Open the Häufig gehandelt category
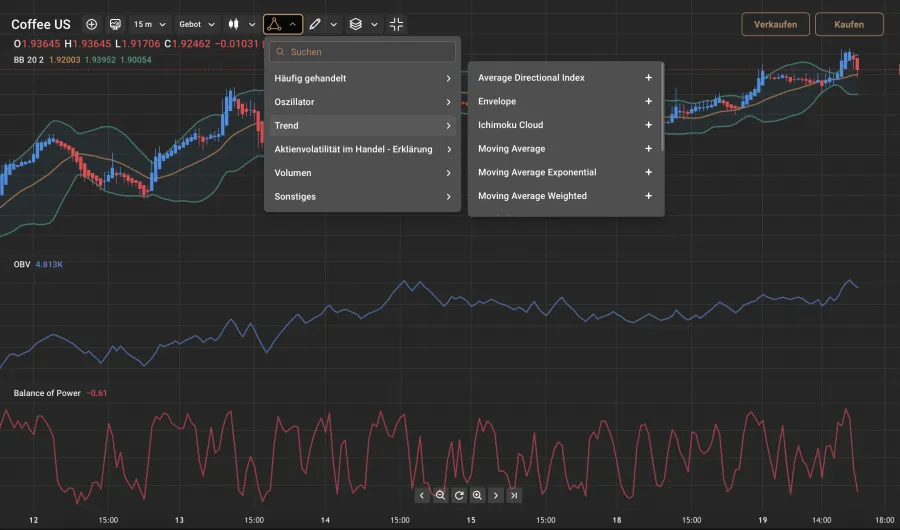Screen dimensions: 900x530 (362, 78)
